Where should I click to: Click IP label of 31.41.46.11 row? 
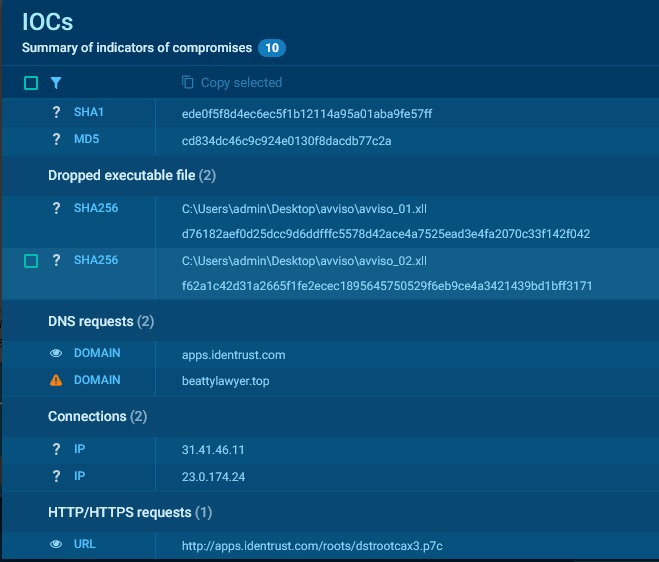click(79, 449)
